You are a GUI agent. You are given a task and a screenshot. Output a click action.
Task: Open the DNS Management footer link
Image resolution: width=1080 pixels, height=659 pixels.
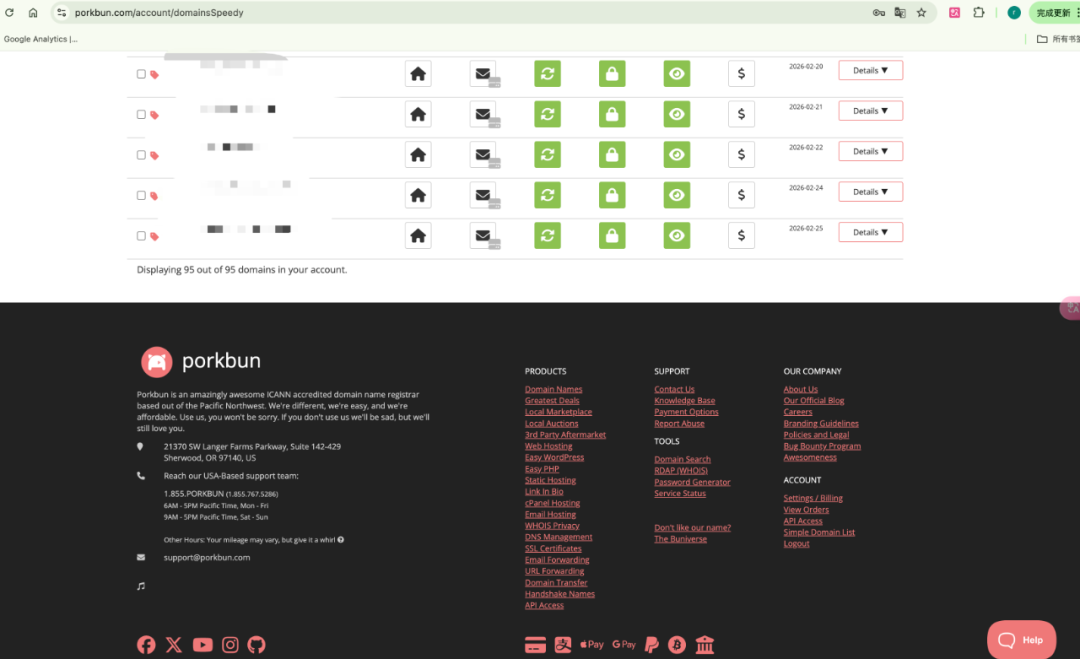coord(558,537)
